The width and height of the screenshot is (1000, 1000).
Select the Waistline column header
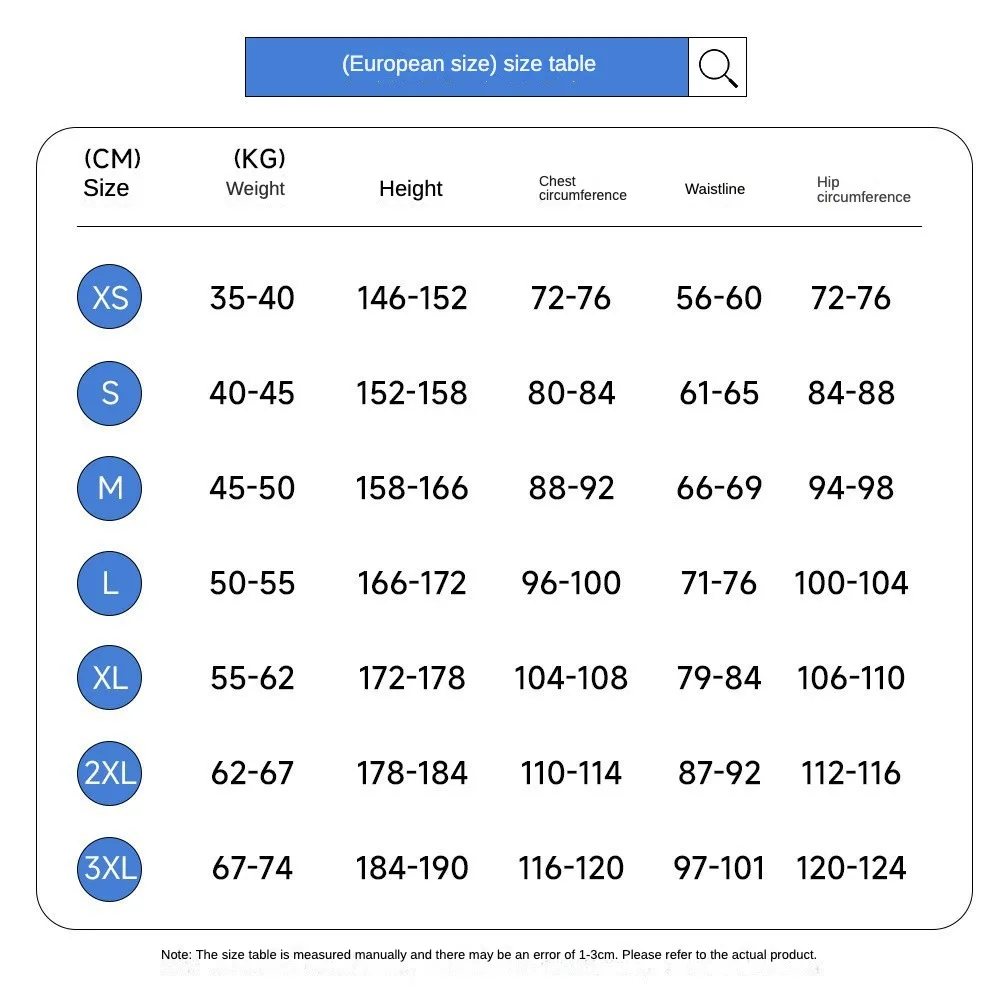pos(714,189)
